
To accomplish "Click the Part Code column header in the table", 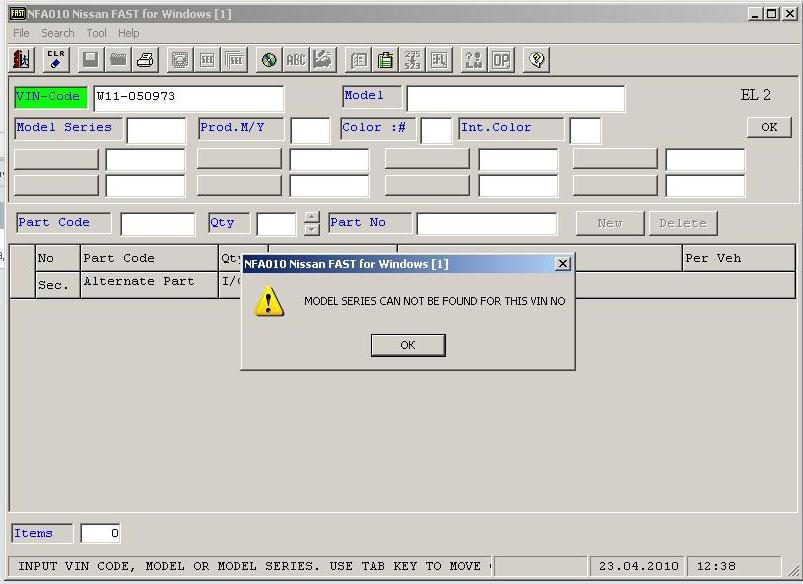I will click(150, 258).
